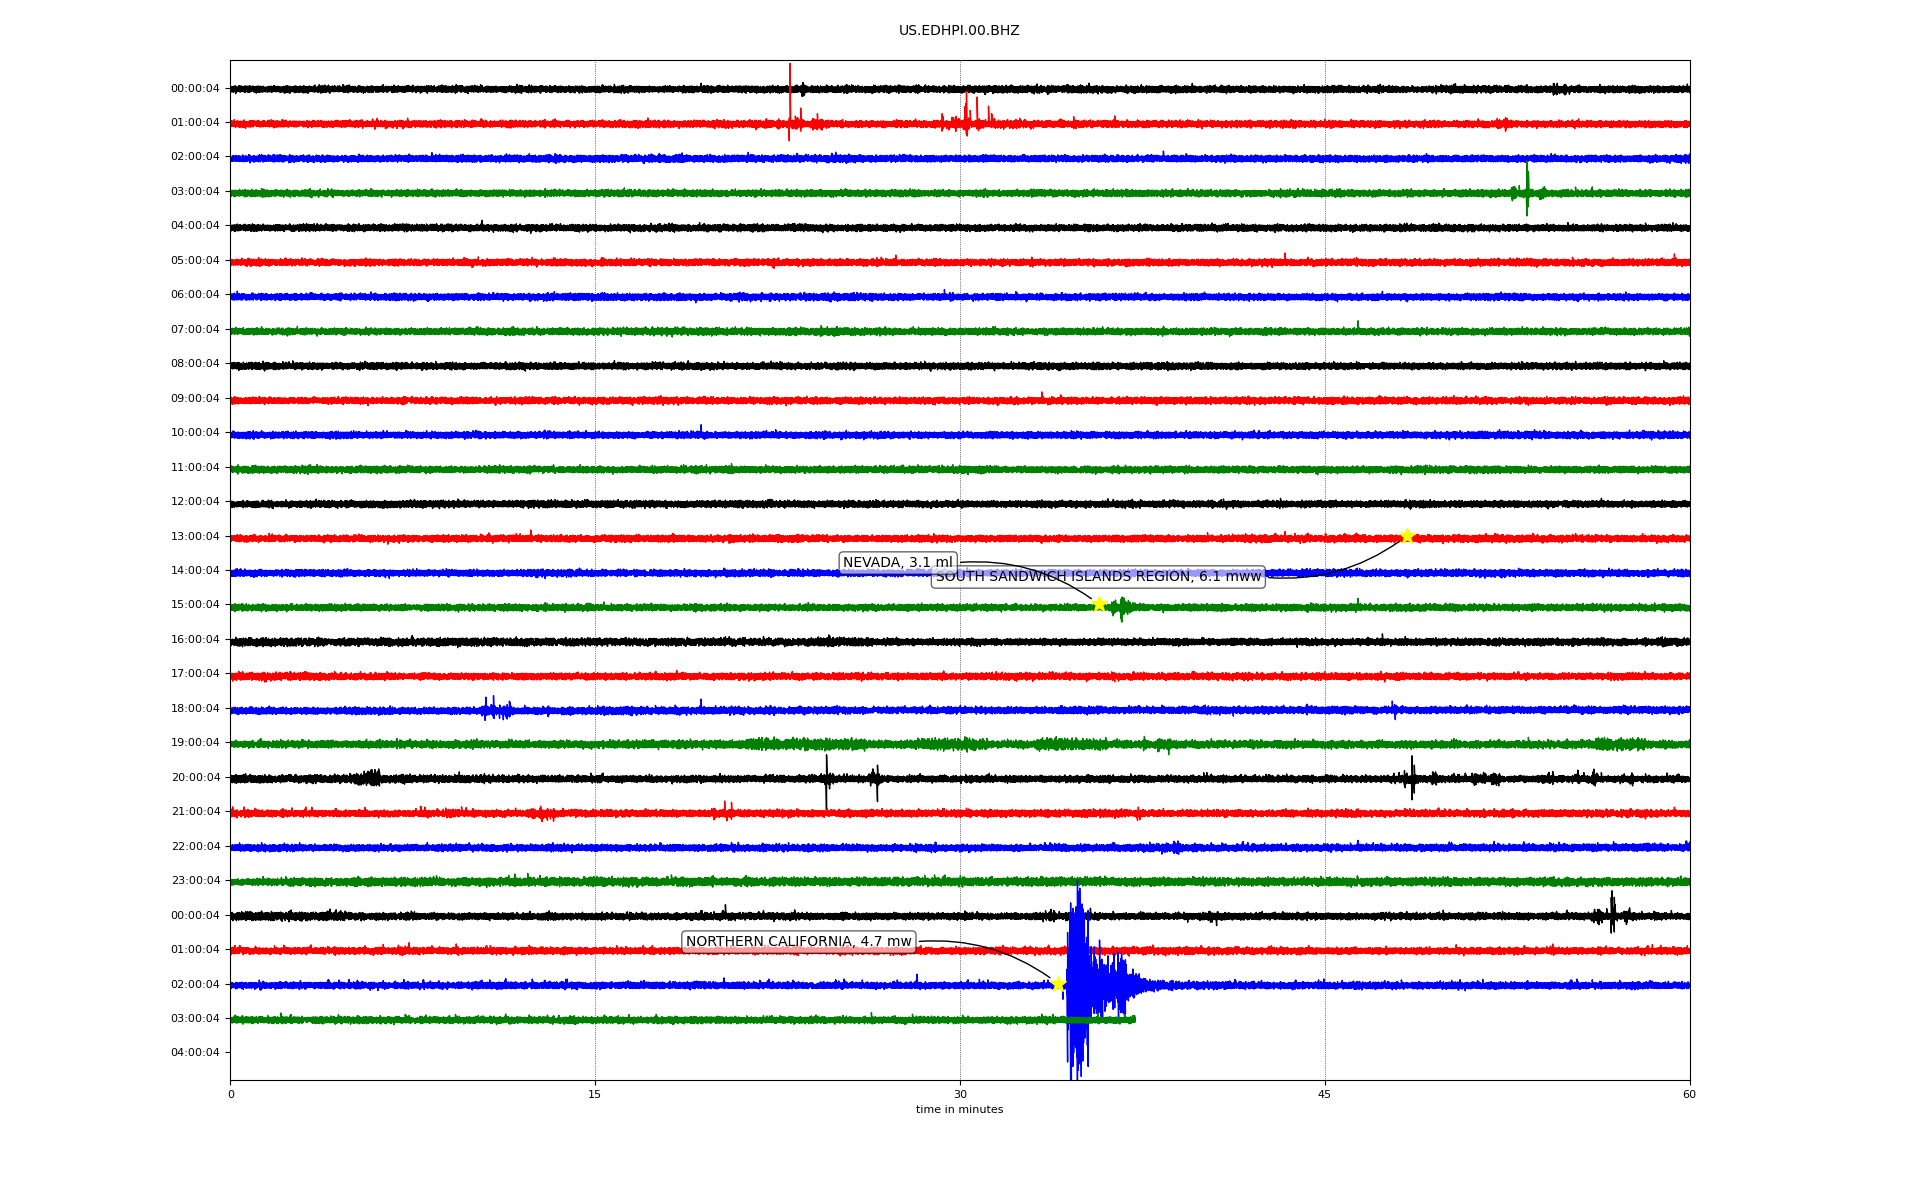Click the green spike in the top 03:00:04 trace
The height and width of the screenshot is (1200, 1920).
[x=1527, y=190]
